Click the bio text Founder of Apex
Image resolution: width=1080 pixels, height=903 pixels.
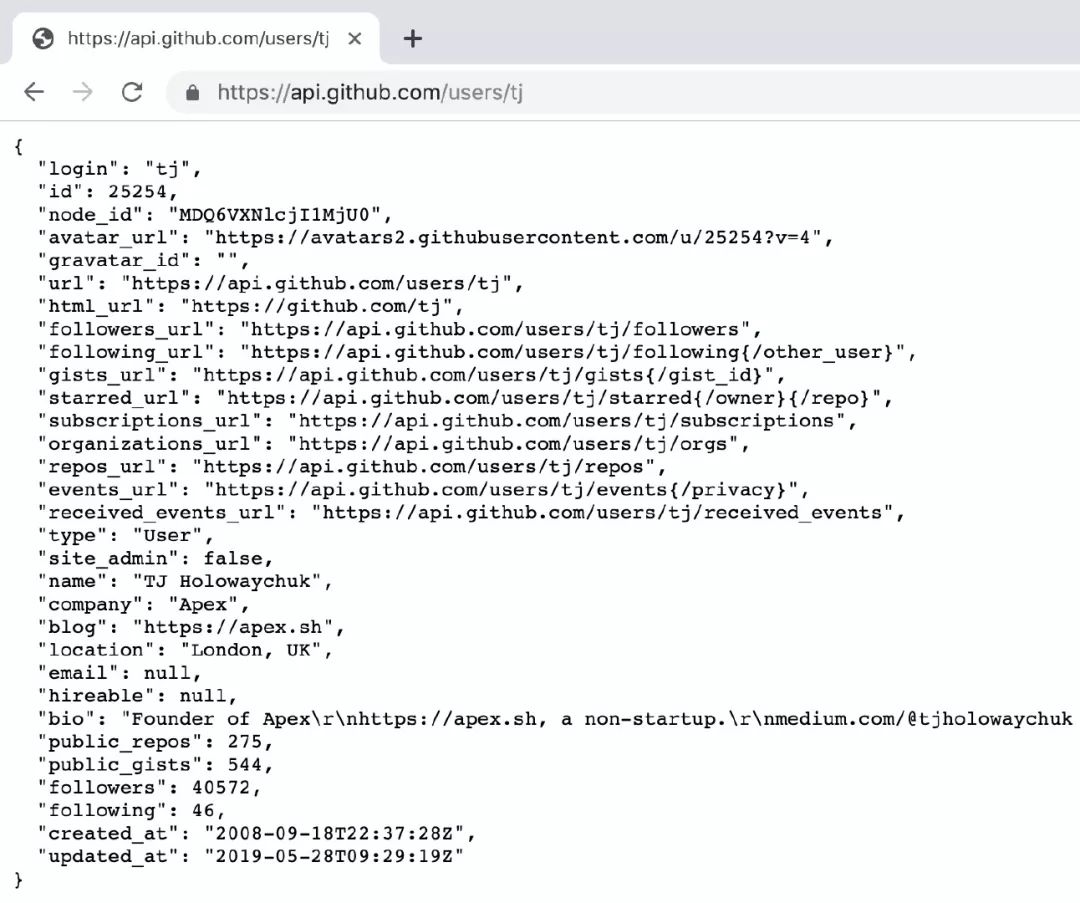221,718
